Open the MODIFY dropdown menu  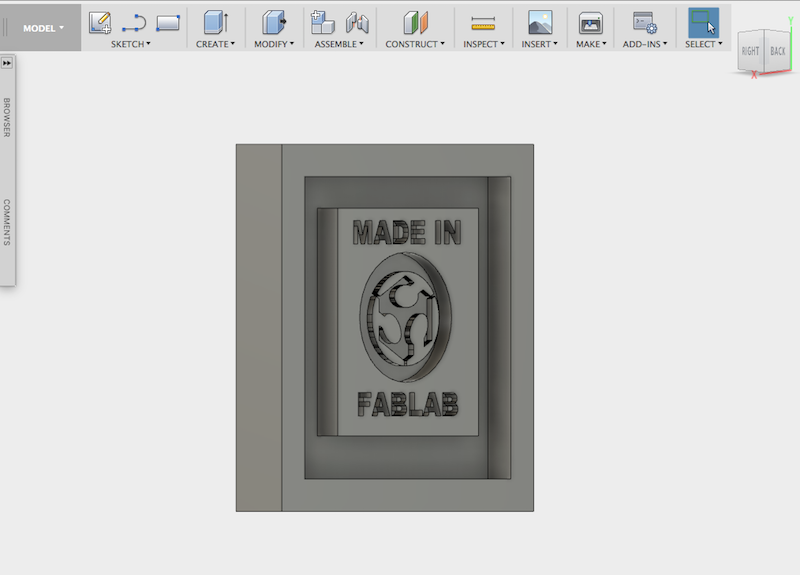tap(274, 44)
